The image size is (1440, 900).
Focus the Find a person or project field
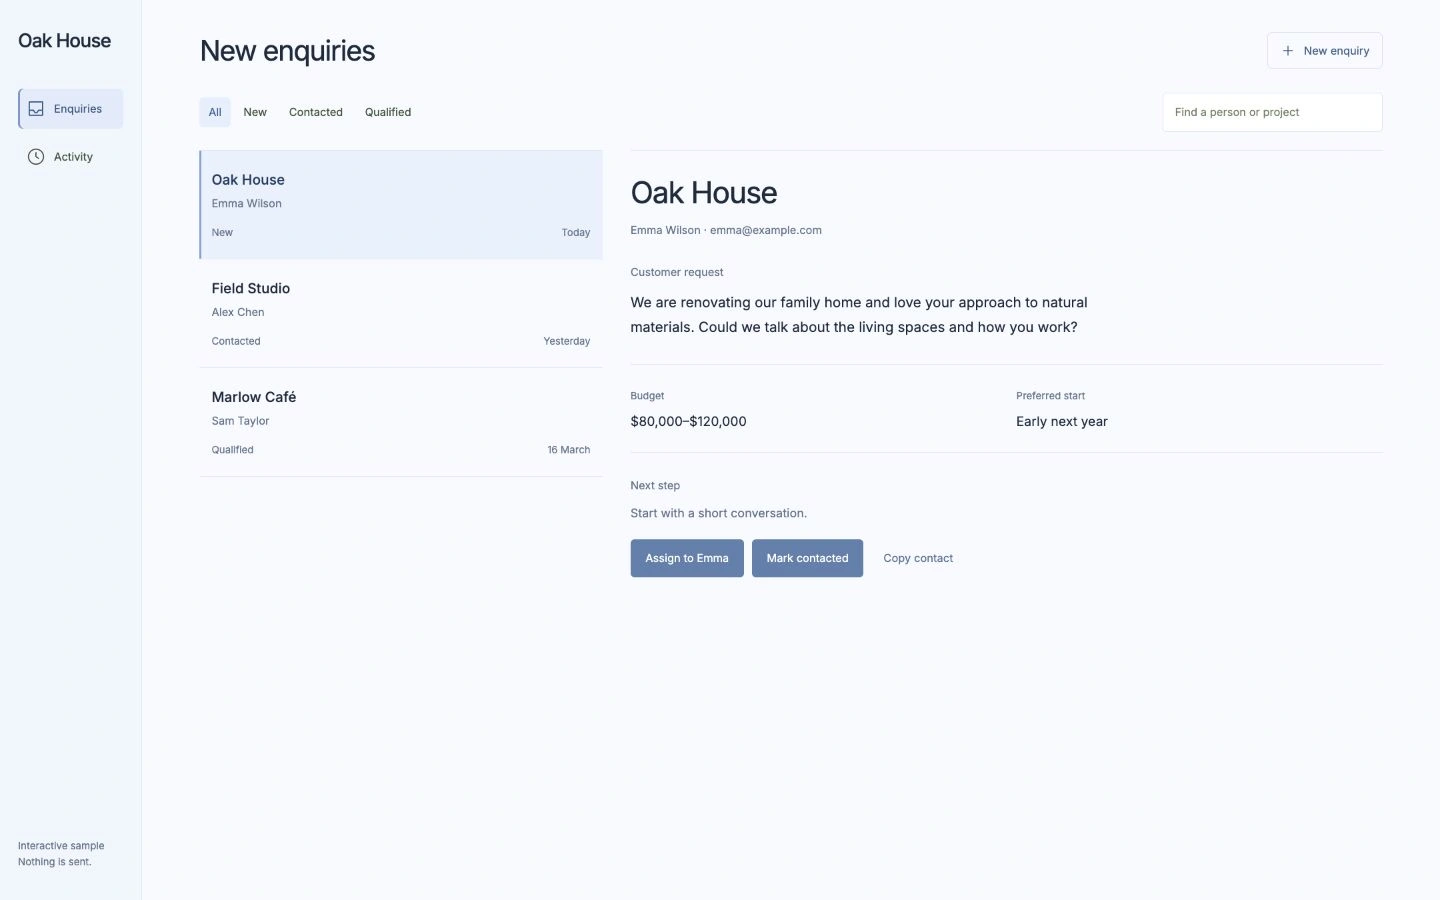click(1272, 112)
